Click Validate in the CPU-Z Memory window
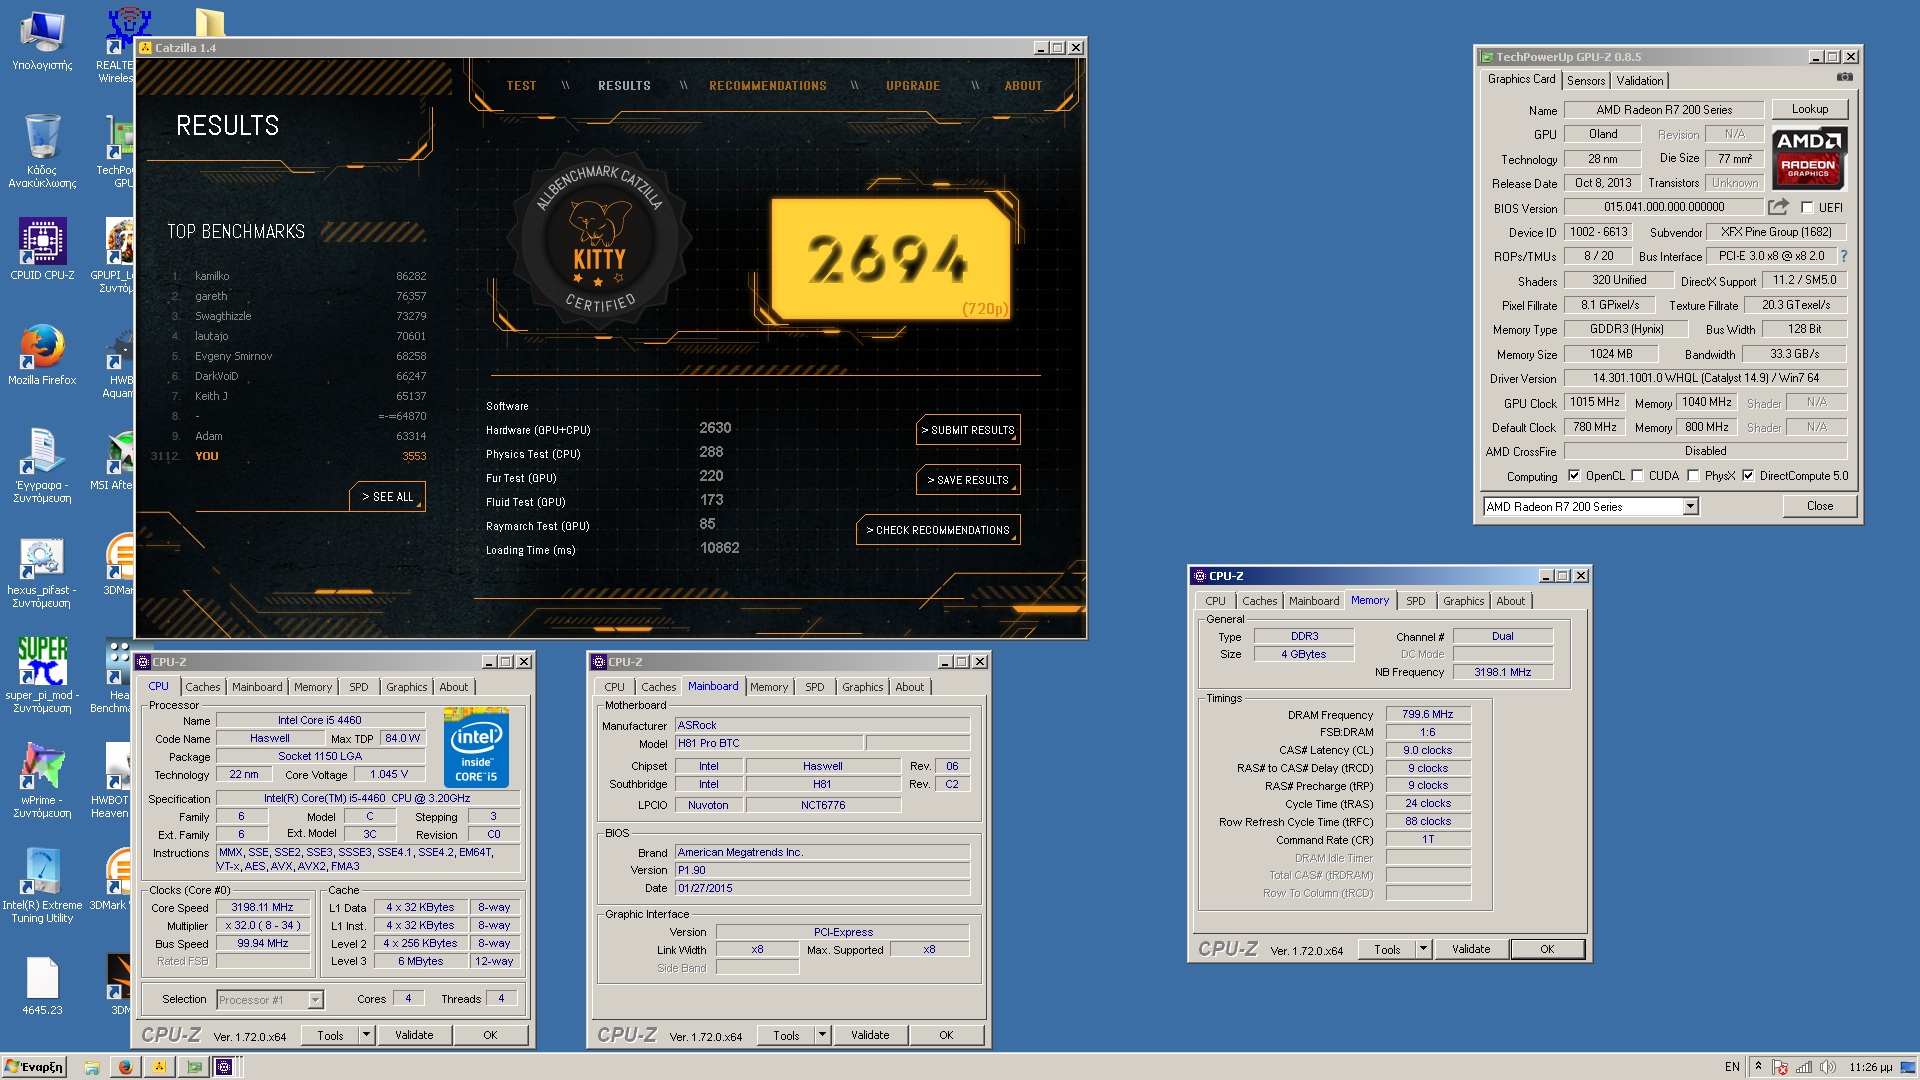 (x=1471, y=949)
